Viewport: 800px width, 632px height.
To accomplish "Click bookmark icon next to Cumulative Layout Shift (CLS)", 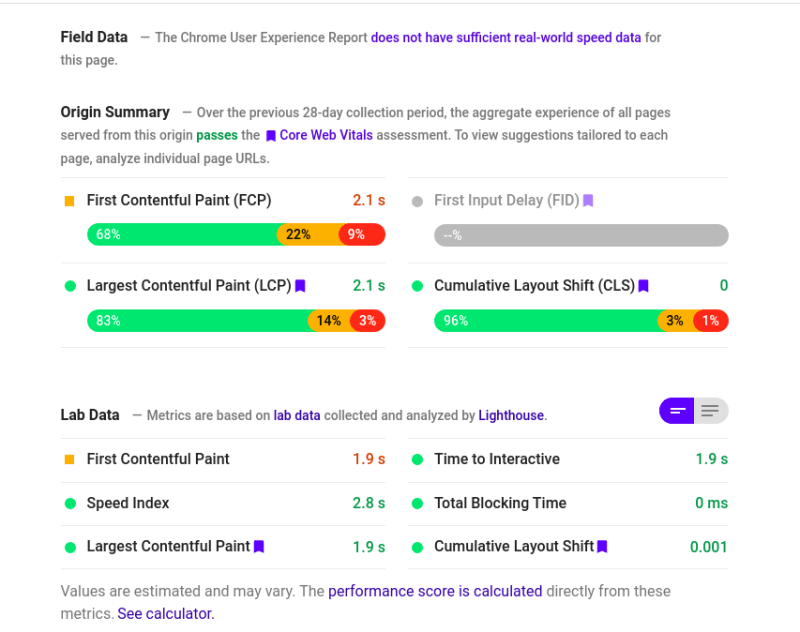I will click(643, 286).
